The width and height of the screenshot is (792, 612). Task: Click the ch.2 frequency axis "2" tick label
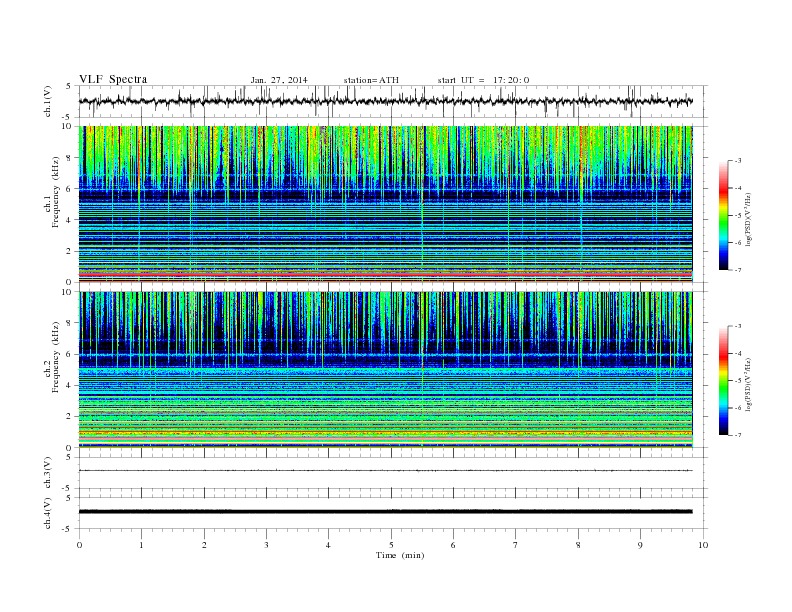click(69, 416)
